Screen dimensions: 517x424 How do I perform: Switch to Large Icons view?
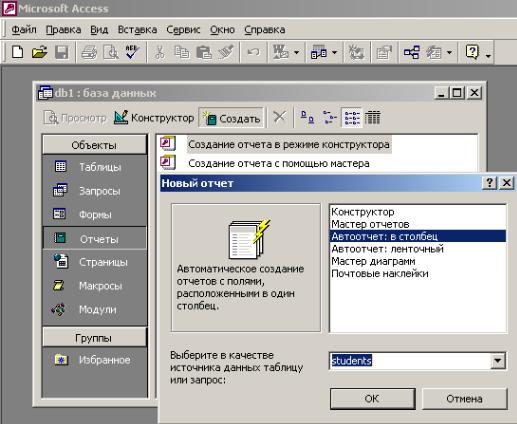pyautogui.click(x=307, y=117)
